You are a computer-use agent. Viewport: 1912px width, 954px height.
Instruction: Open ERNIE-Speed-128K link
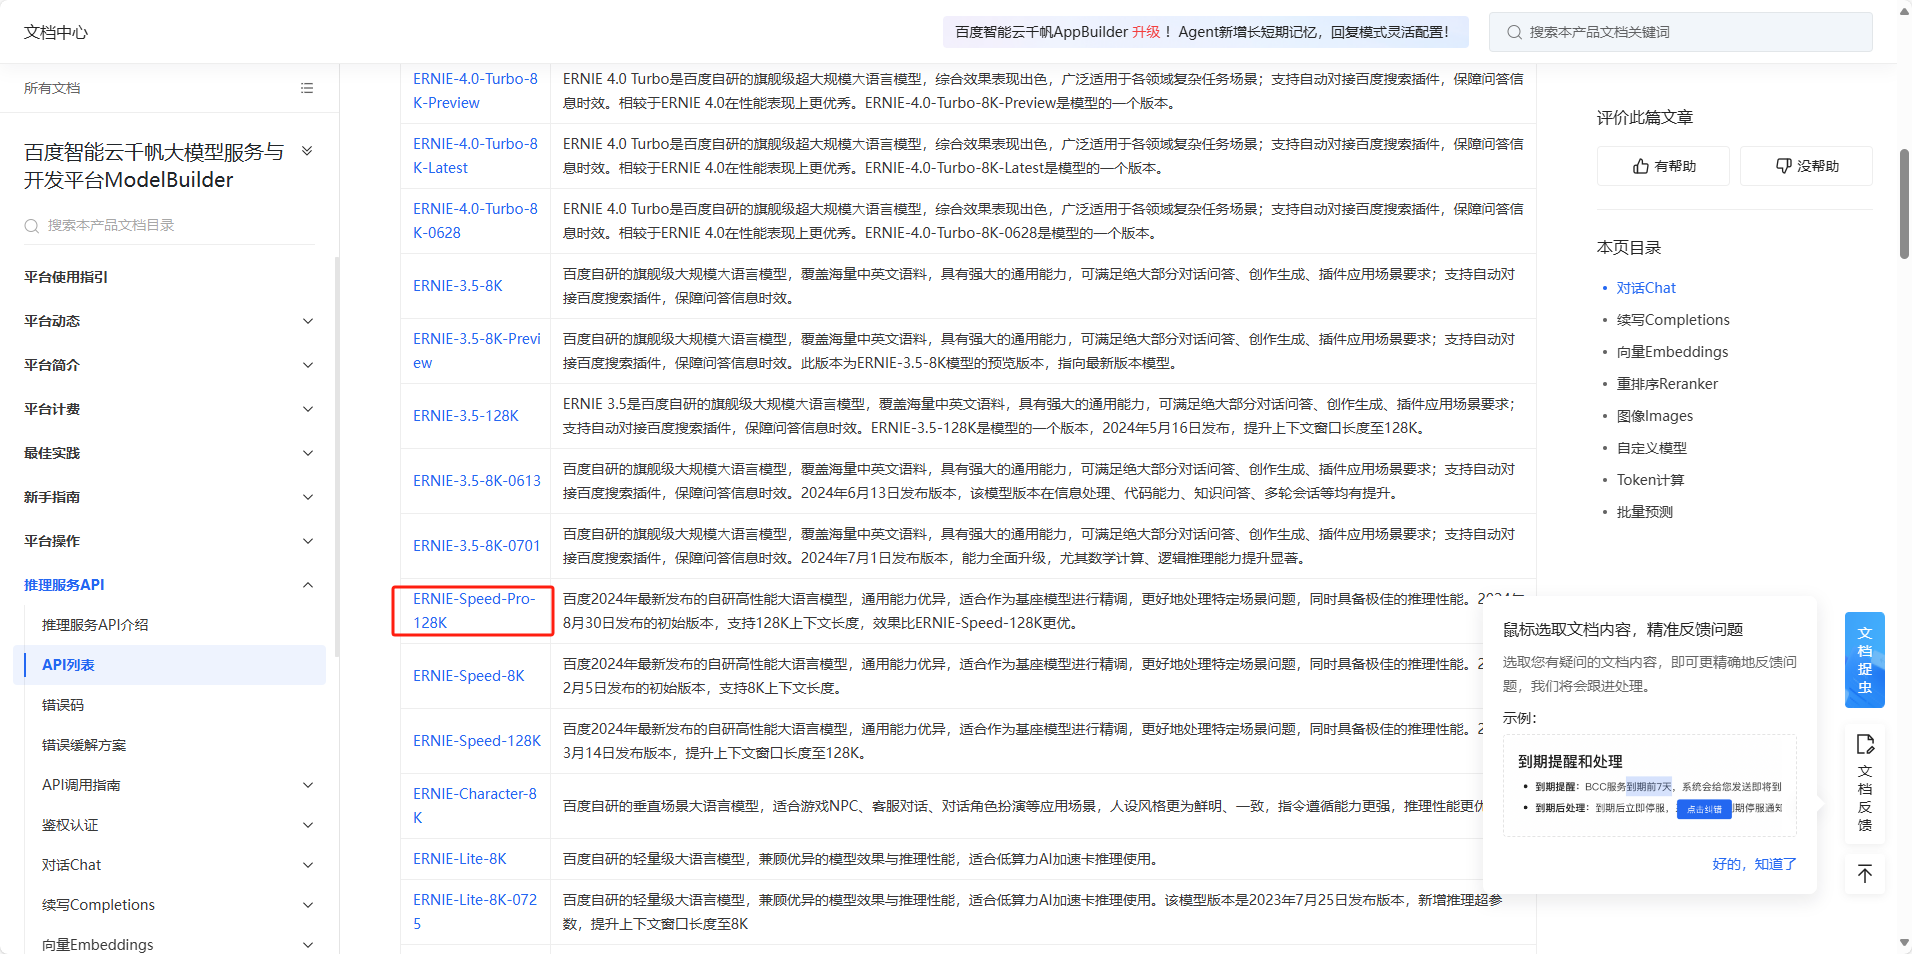point(477,741)
